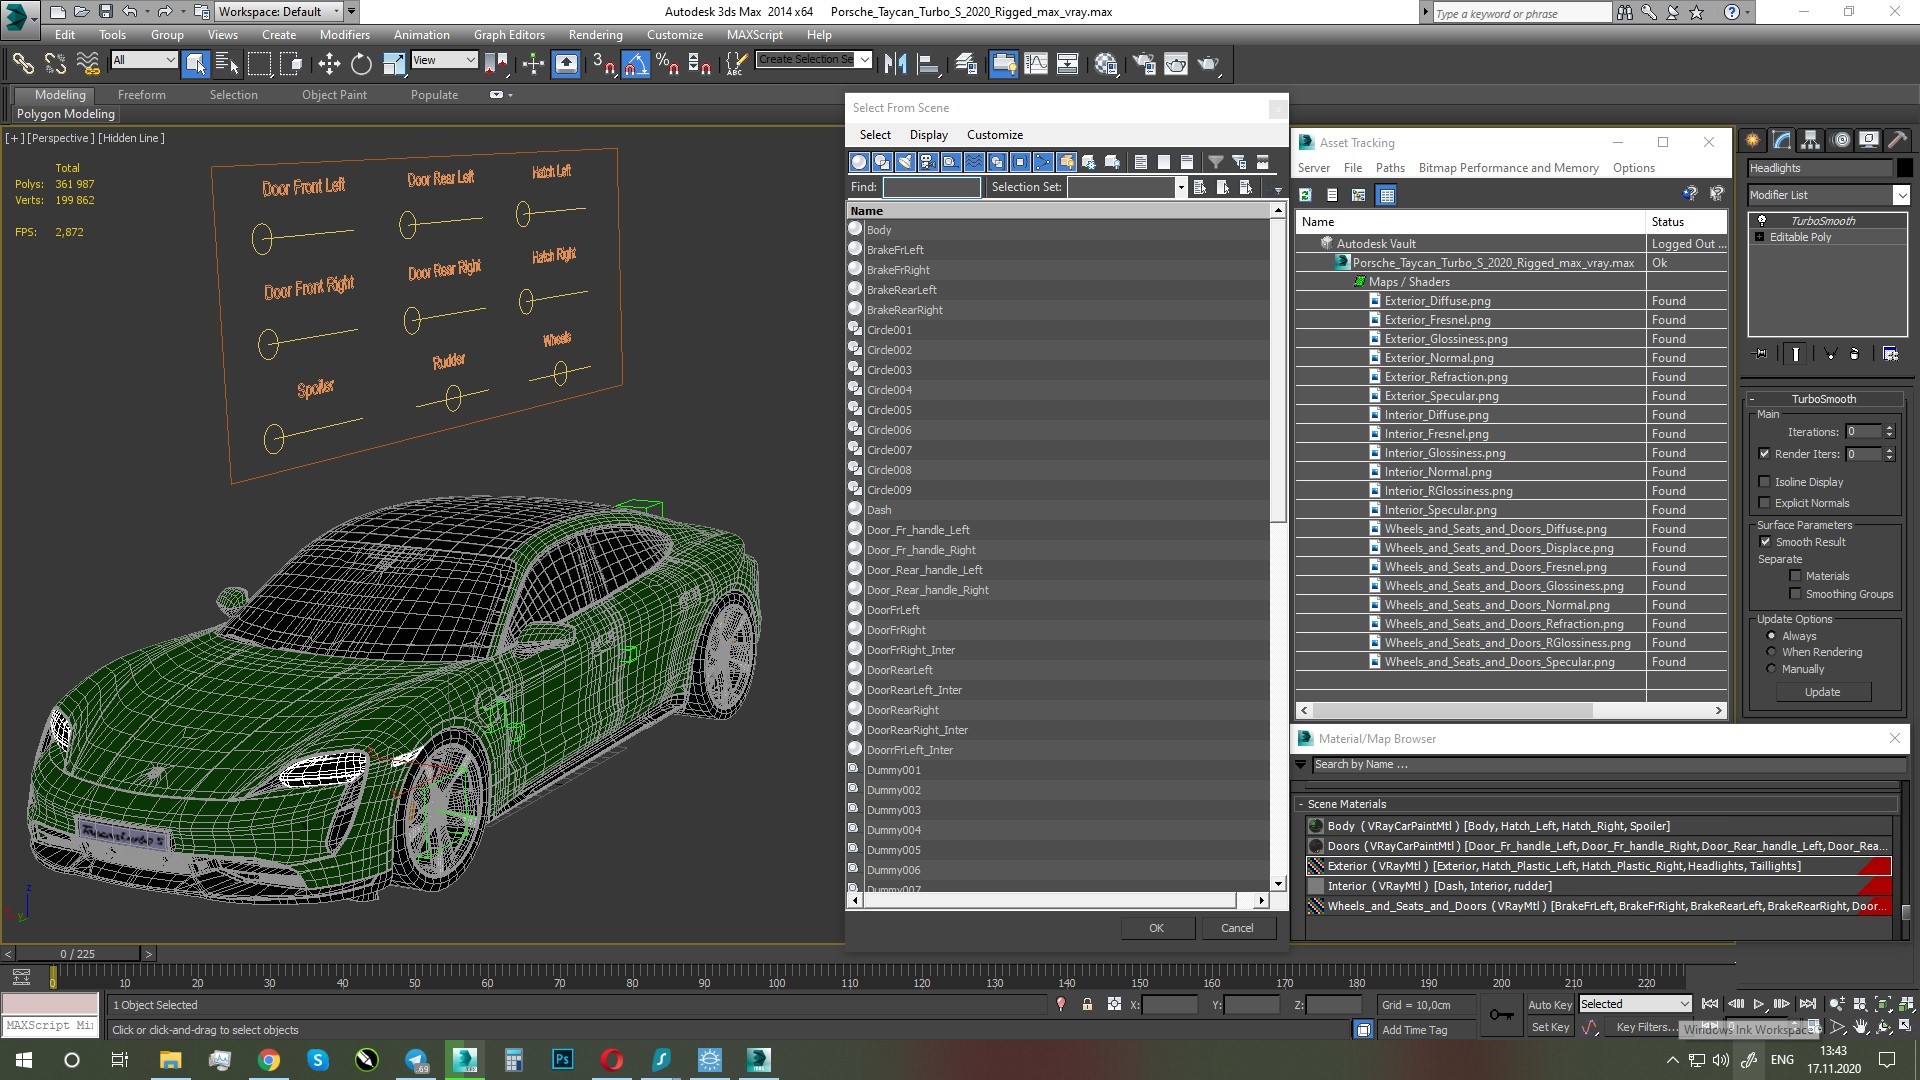Collapse the TurboSmooth rollout
This screenshot has width=1920, height=1080.
1823,399
